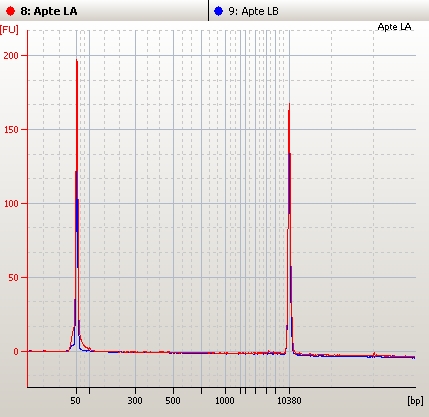Screen dimensions: 429x417
Task: Click the 500 label on the bp axis
Action: tap(173, 400)
